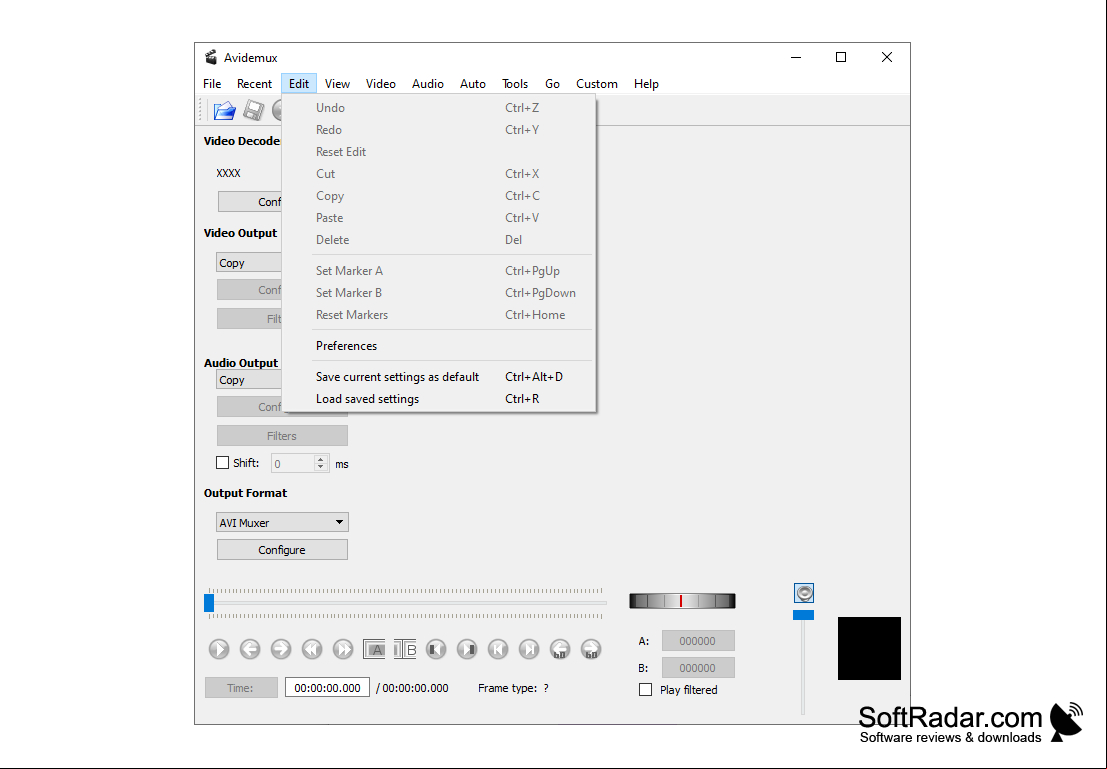
Task: Open Preferences from the Edit menu
Action: 439,346
